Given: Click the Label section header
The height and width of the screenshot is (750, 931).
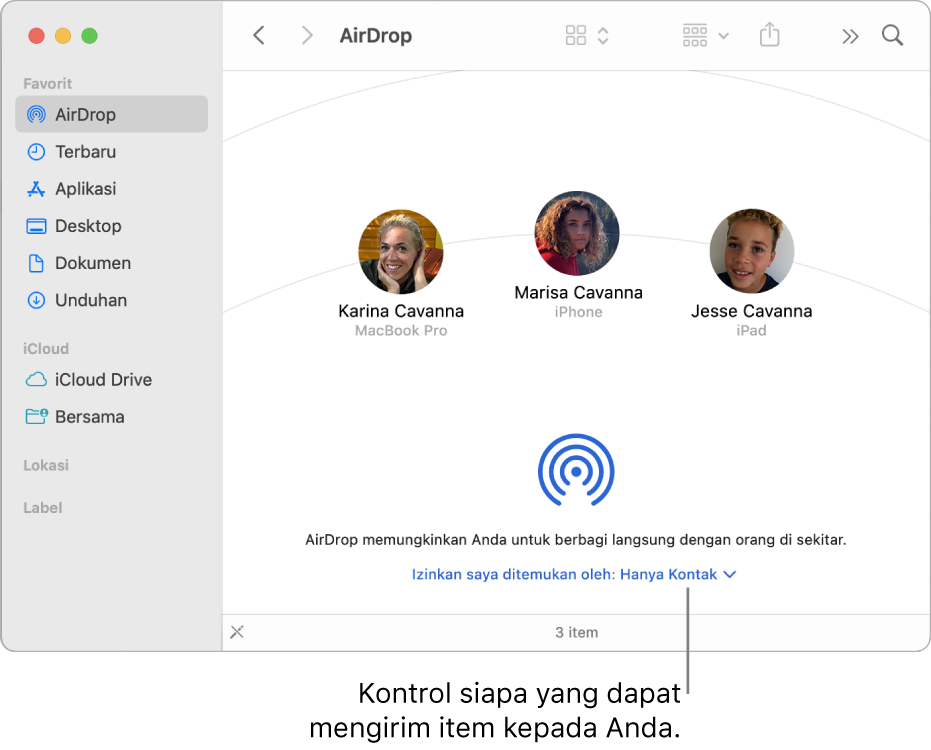Looking at the screenshot, I should [x=43, y=508].
